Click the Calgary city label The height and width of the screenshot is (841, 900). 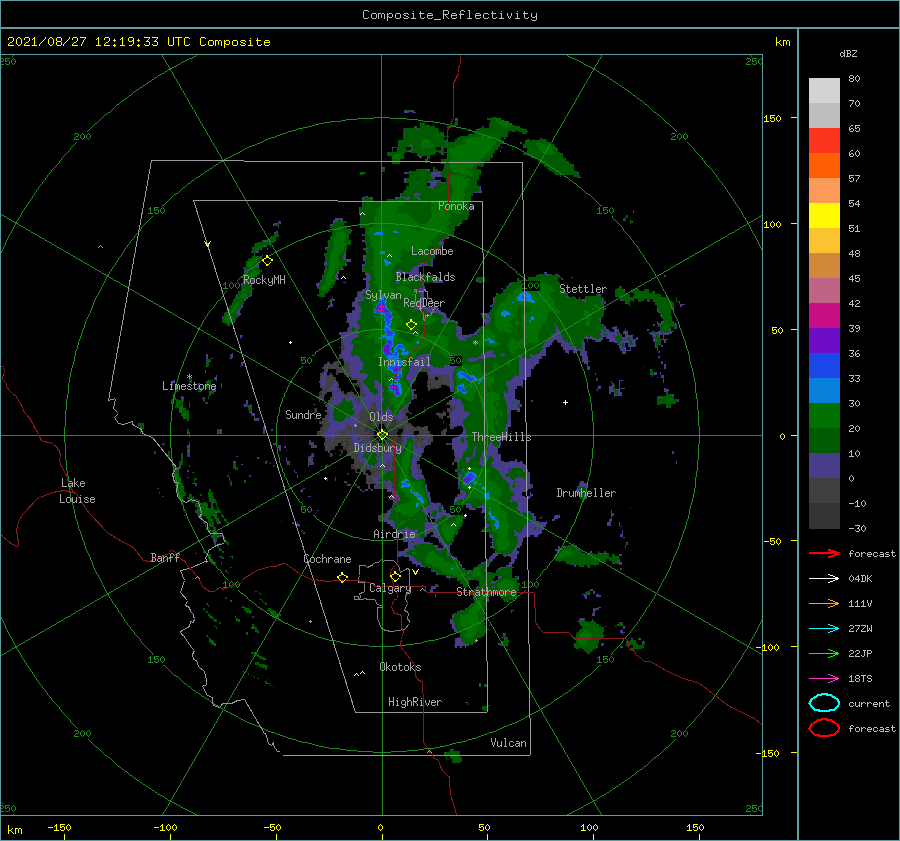point(390,588)
